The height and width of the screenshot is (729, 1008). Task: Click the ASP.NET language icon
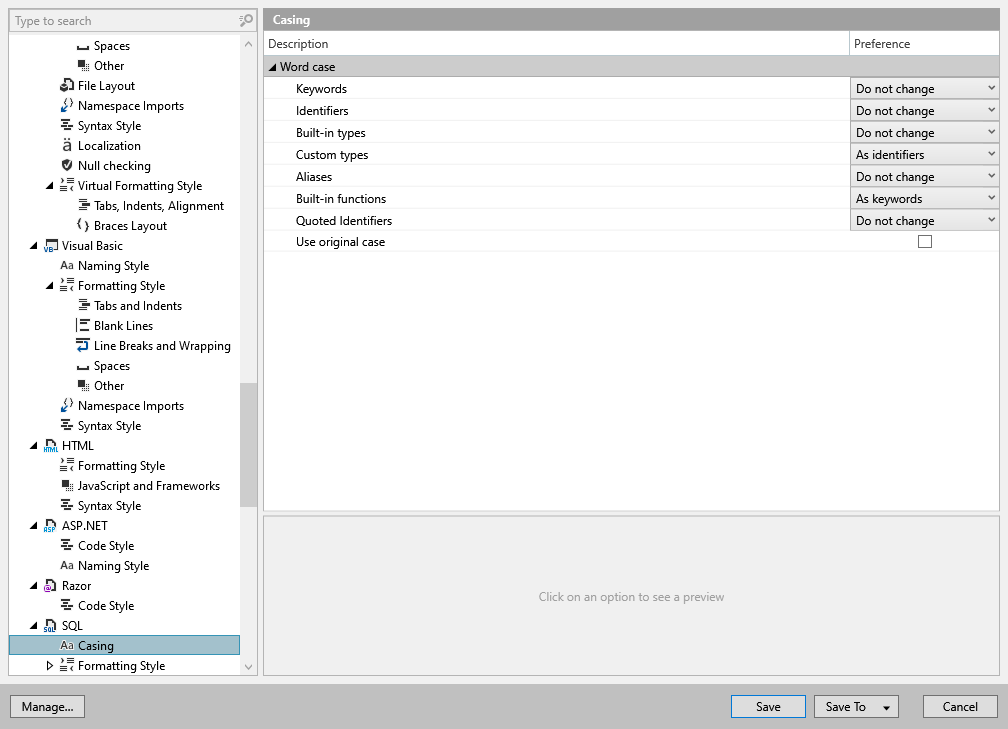pos(50,525)
